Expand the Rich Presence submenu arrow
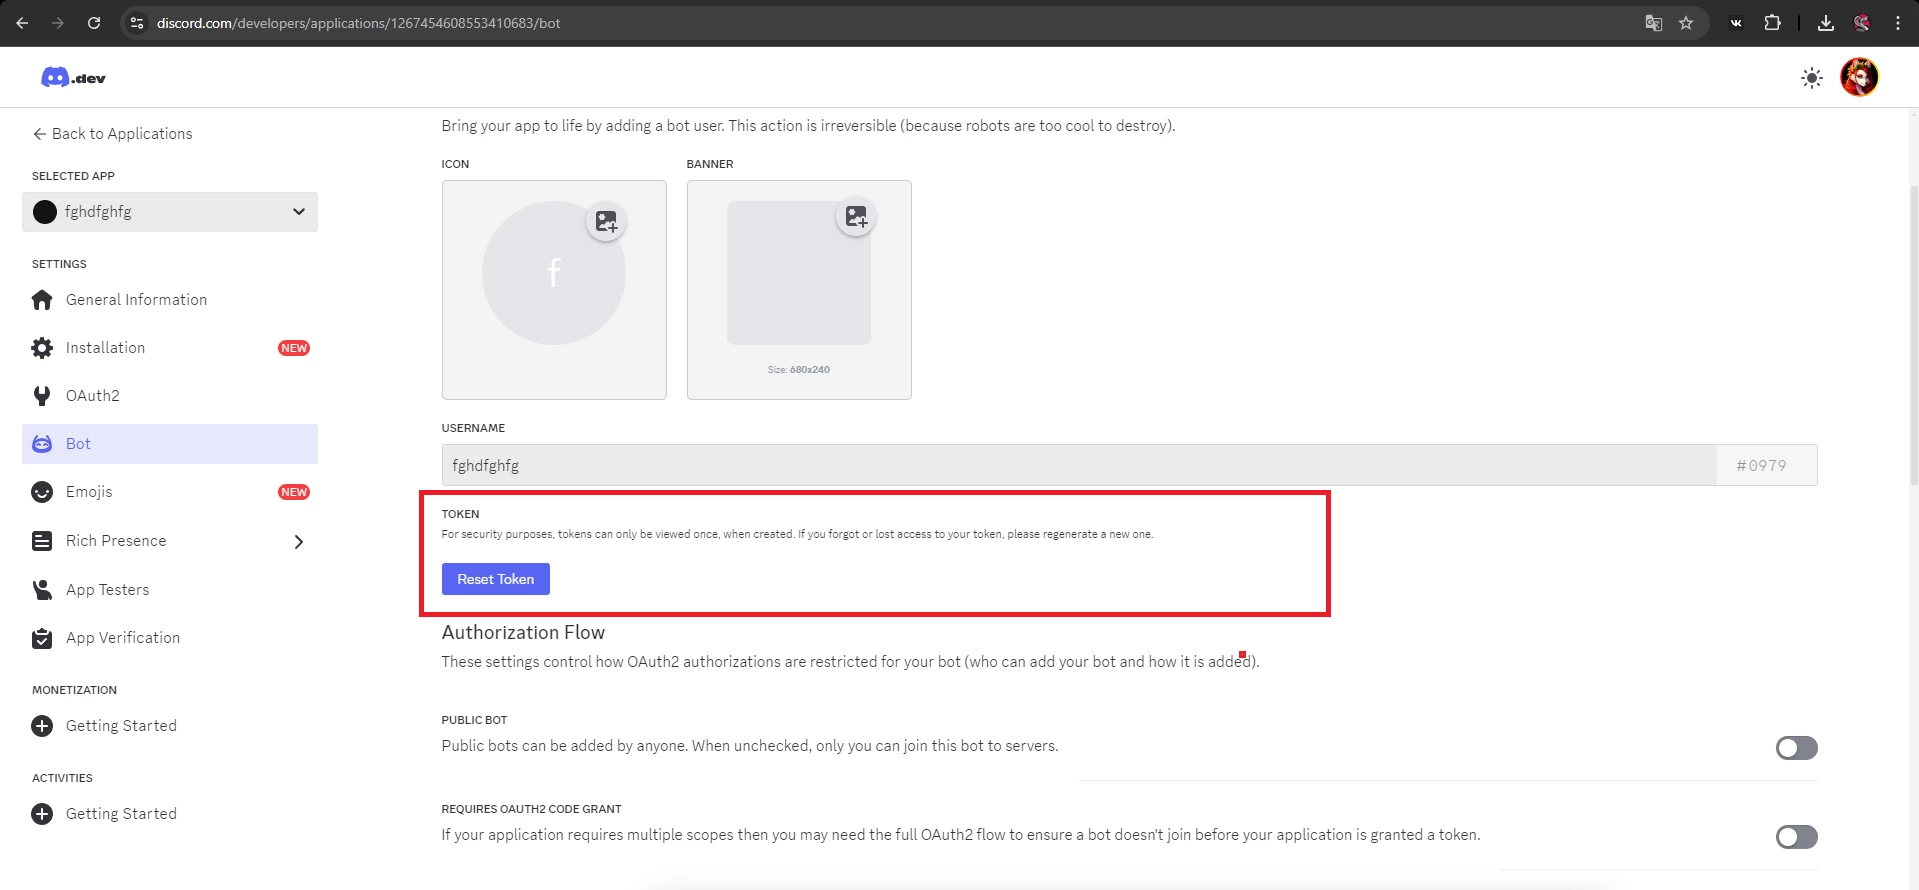This screenshot has height=890, width=1919. point(298,542)
